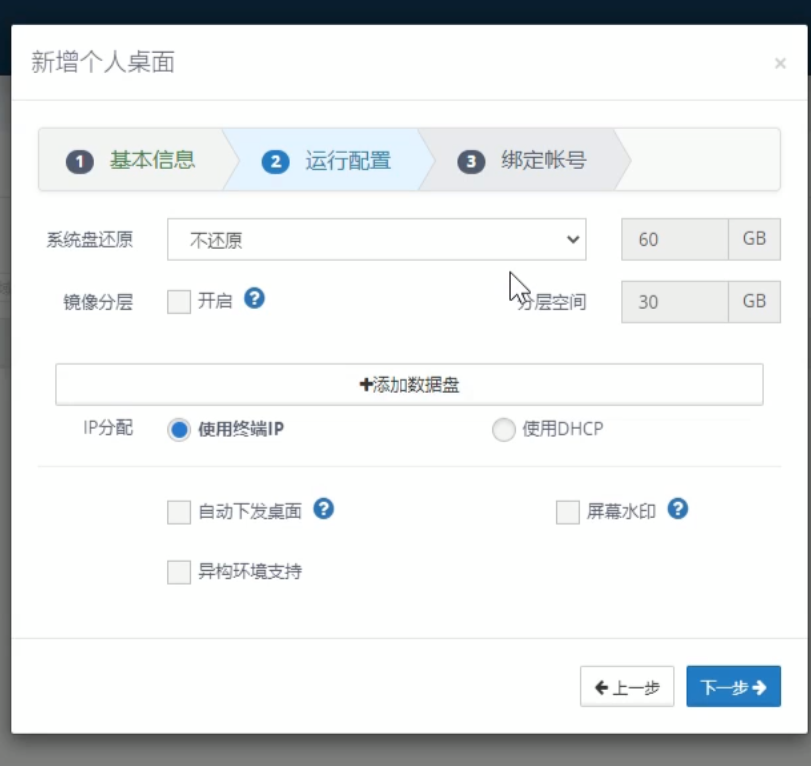The image size is (811, 766).
Task: Click step 3 number circle icon
Action: (471, 161)
